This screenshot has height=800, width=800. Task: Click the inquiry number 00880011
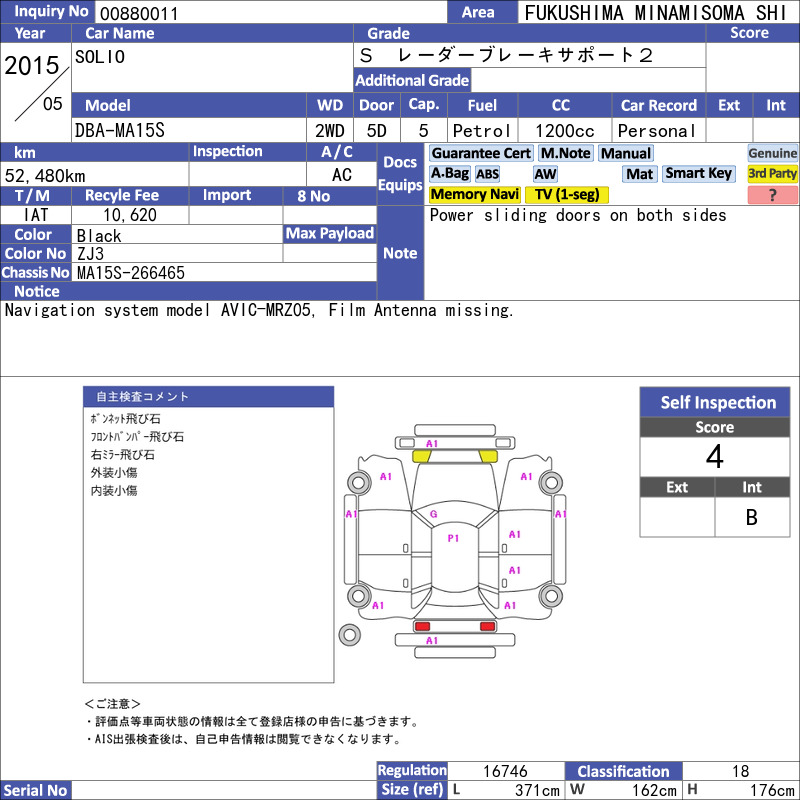(139, 13)
